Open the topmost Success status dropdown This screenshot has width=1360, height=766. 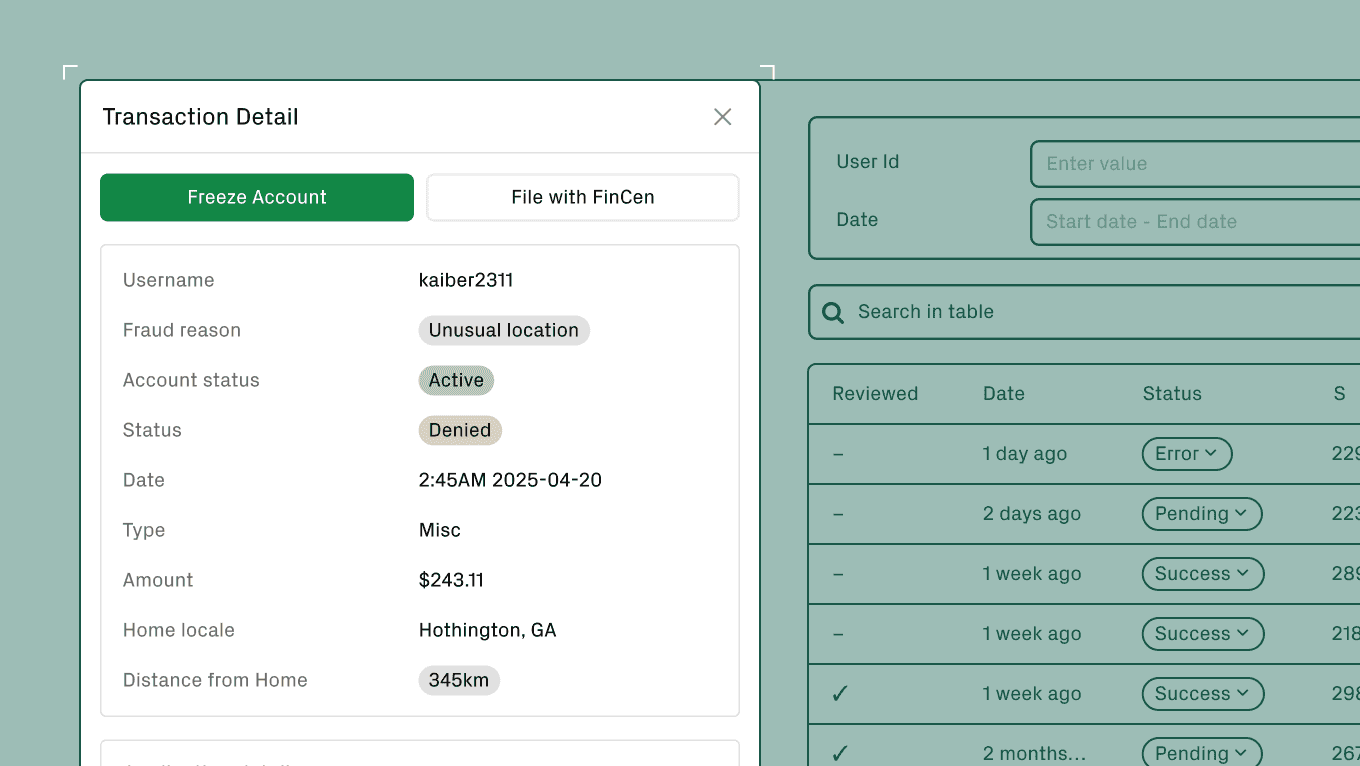tap(1202, 574)
